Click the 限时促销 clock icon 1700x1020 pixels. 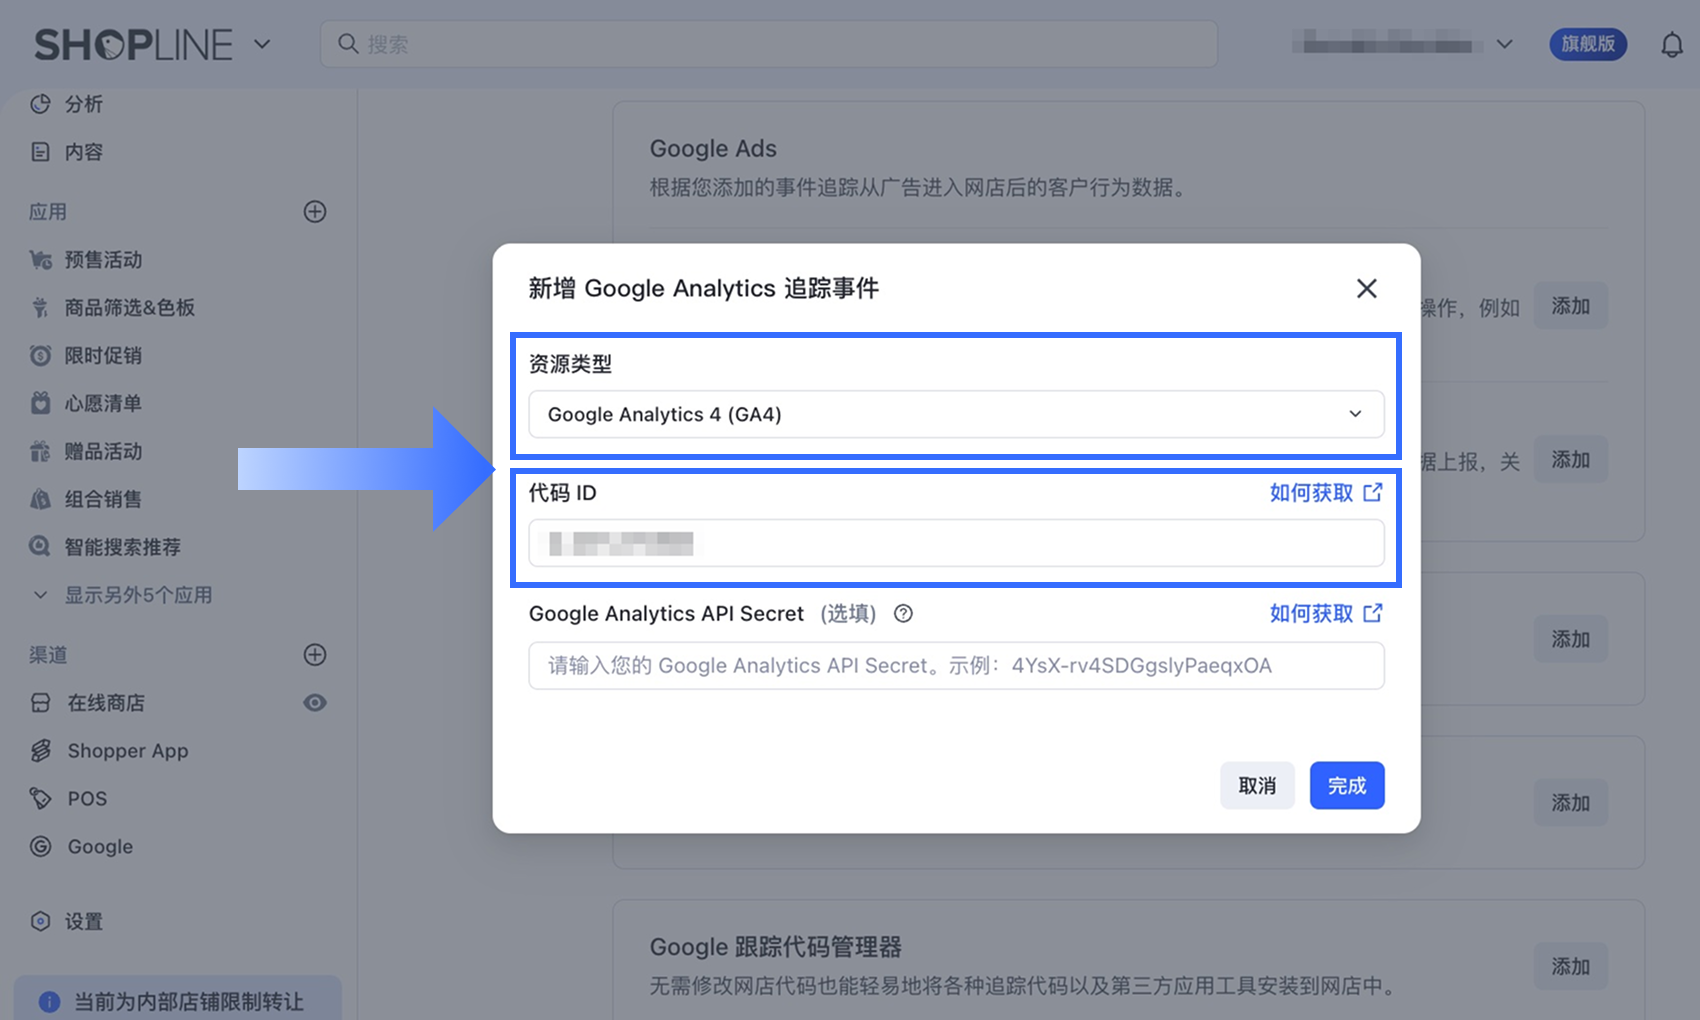(40, 356)
